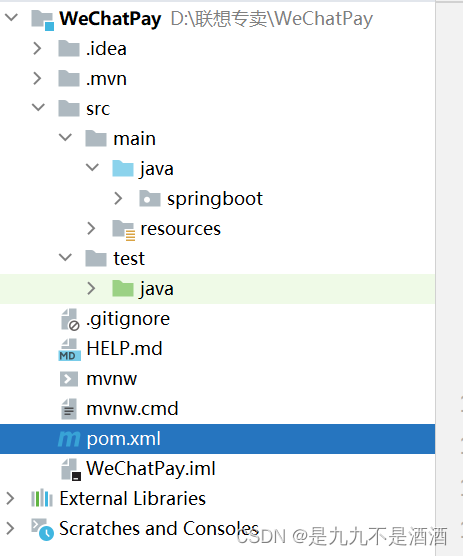Select the .idea tree entry
This screenshot has height=556, width=463.
pos(106,48)
